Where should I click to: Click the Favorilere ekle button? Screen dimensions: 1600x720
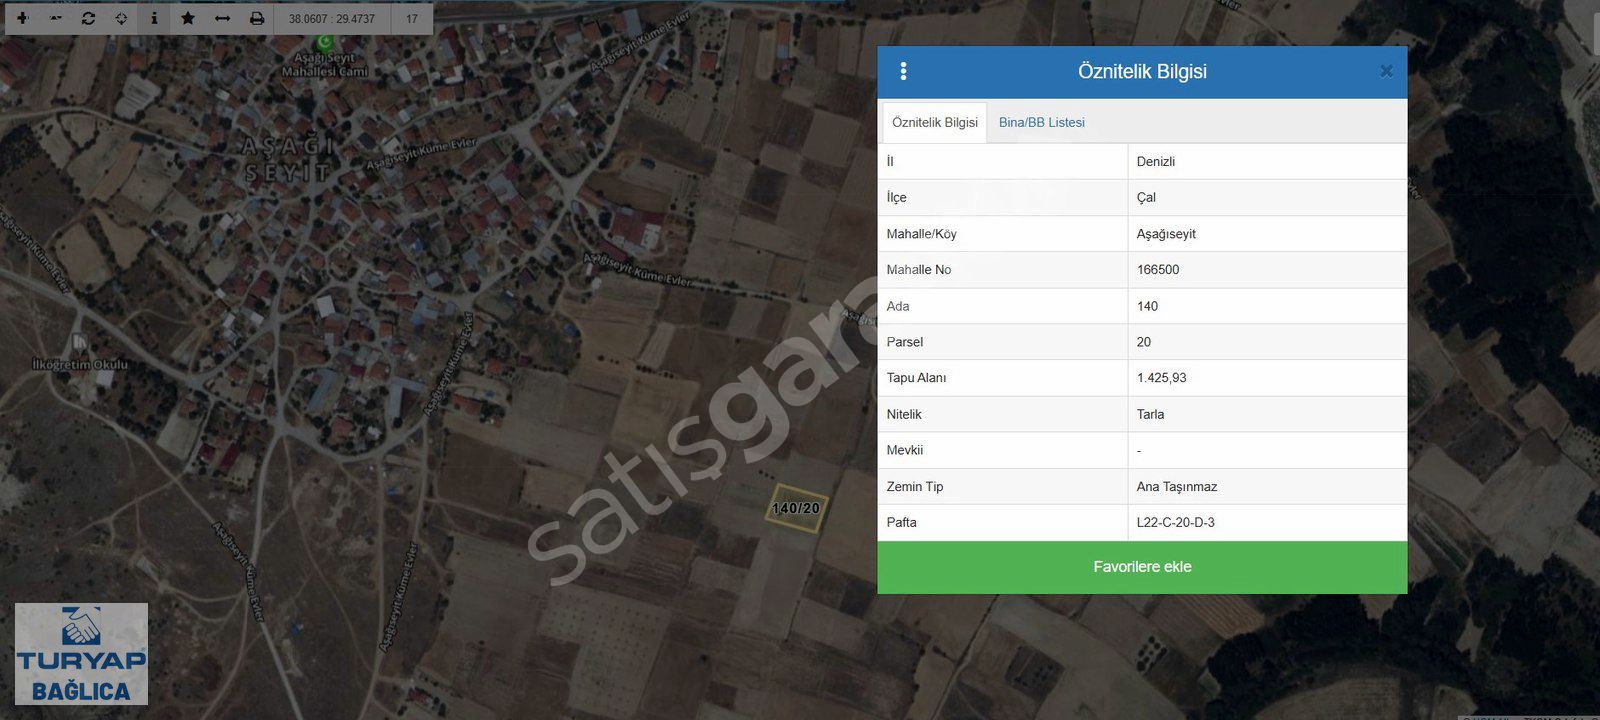(x=1142, y=567)
